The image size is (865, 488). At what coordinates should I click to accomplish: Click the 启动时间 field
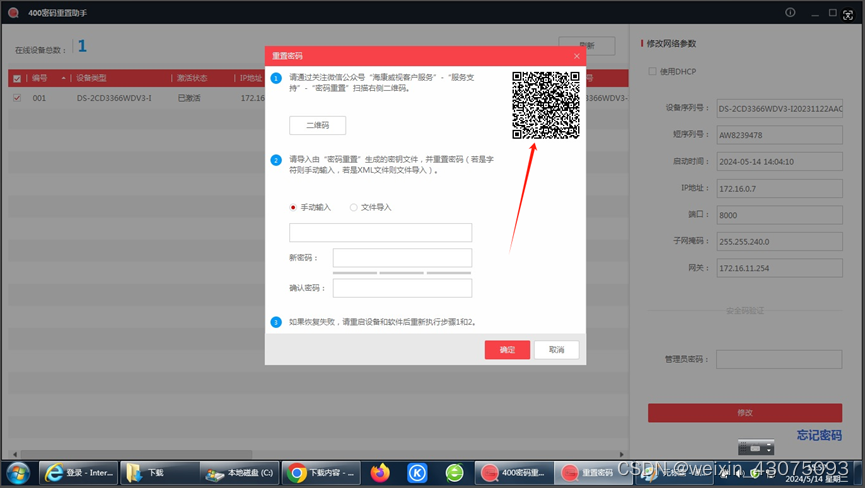tap(779, 162)
